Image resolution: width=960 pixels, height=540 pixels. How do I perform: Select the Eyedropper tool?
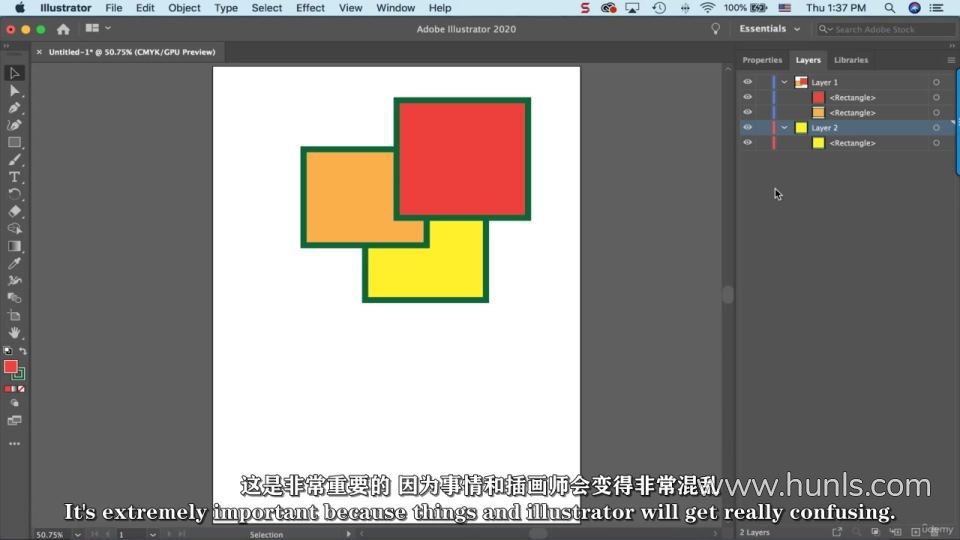click(14, 263)
